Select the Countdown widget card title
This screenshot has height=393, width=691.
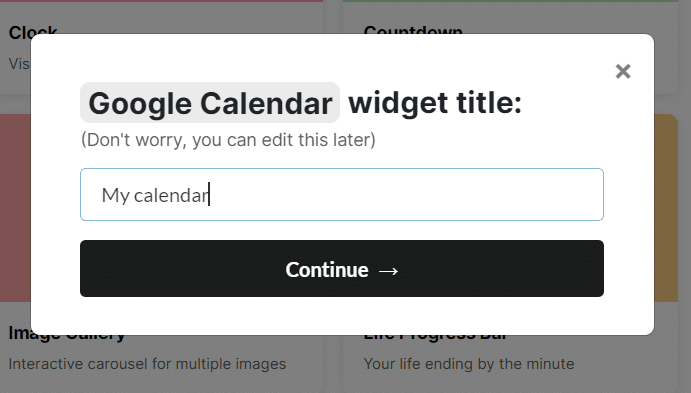click(x=413, y=29)
